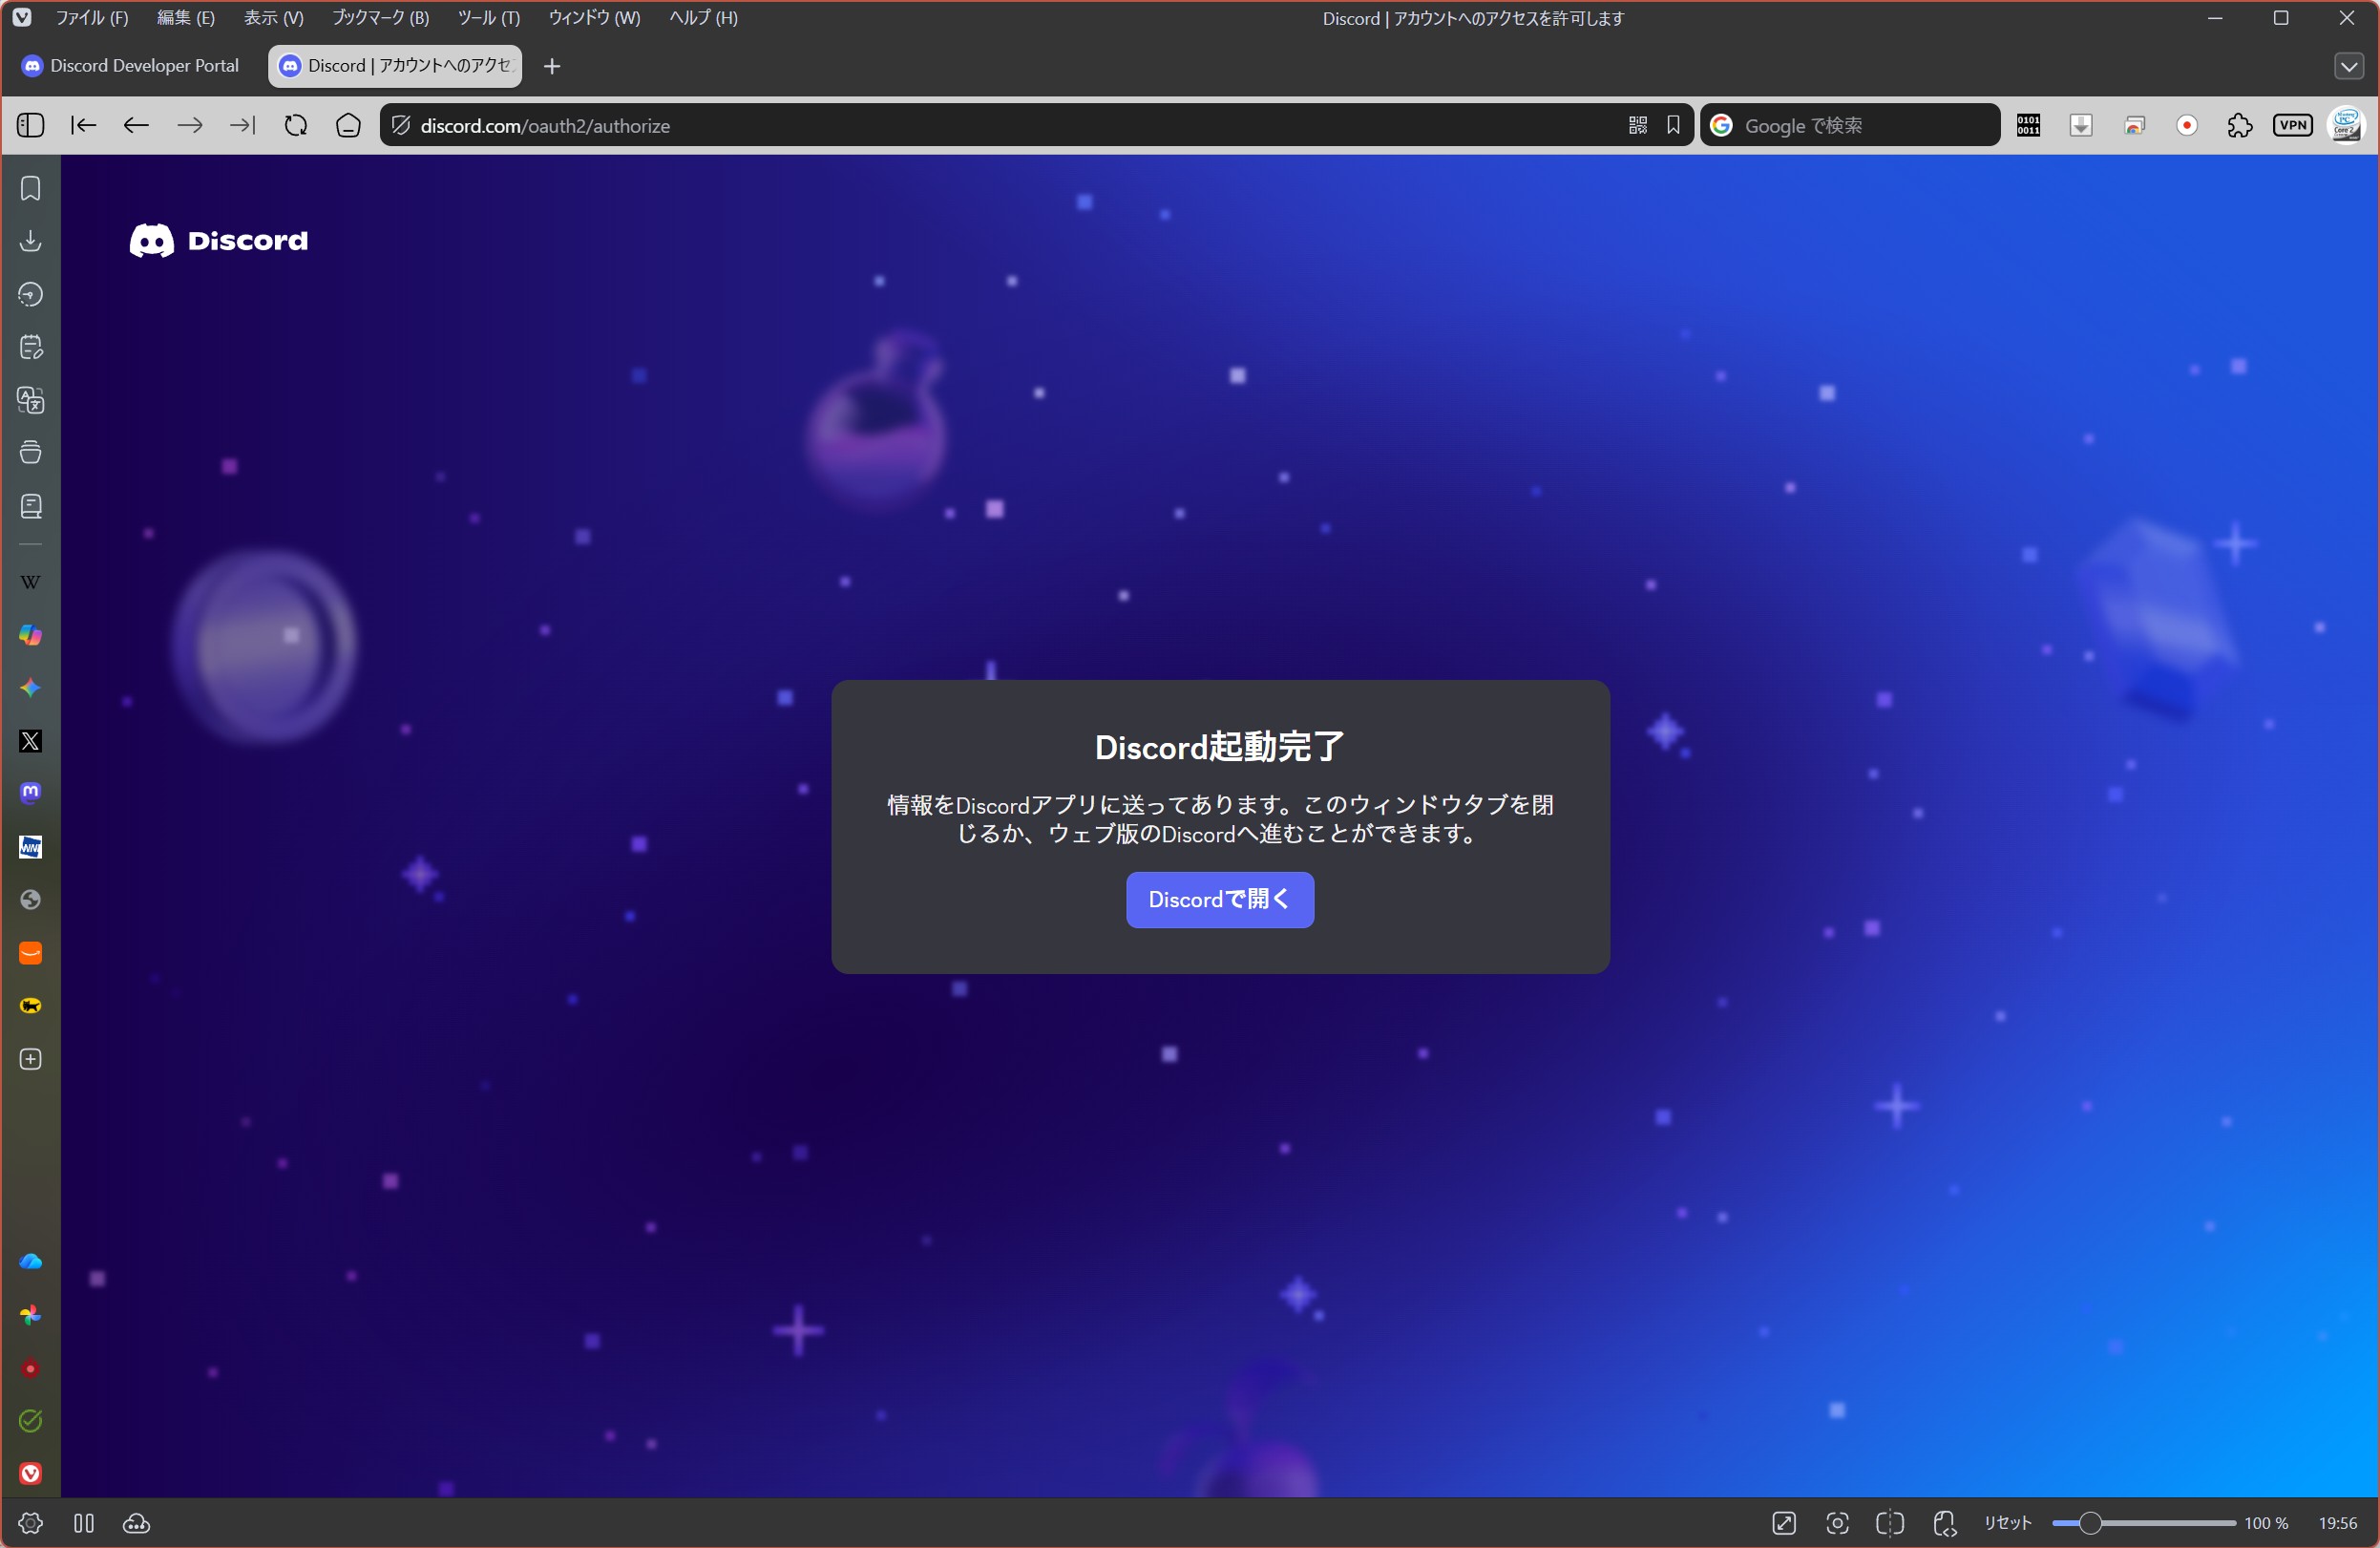
Task: Open the Downloads side panel
Action: [x=31, y=241]
